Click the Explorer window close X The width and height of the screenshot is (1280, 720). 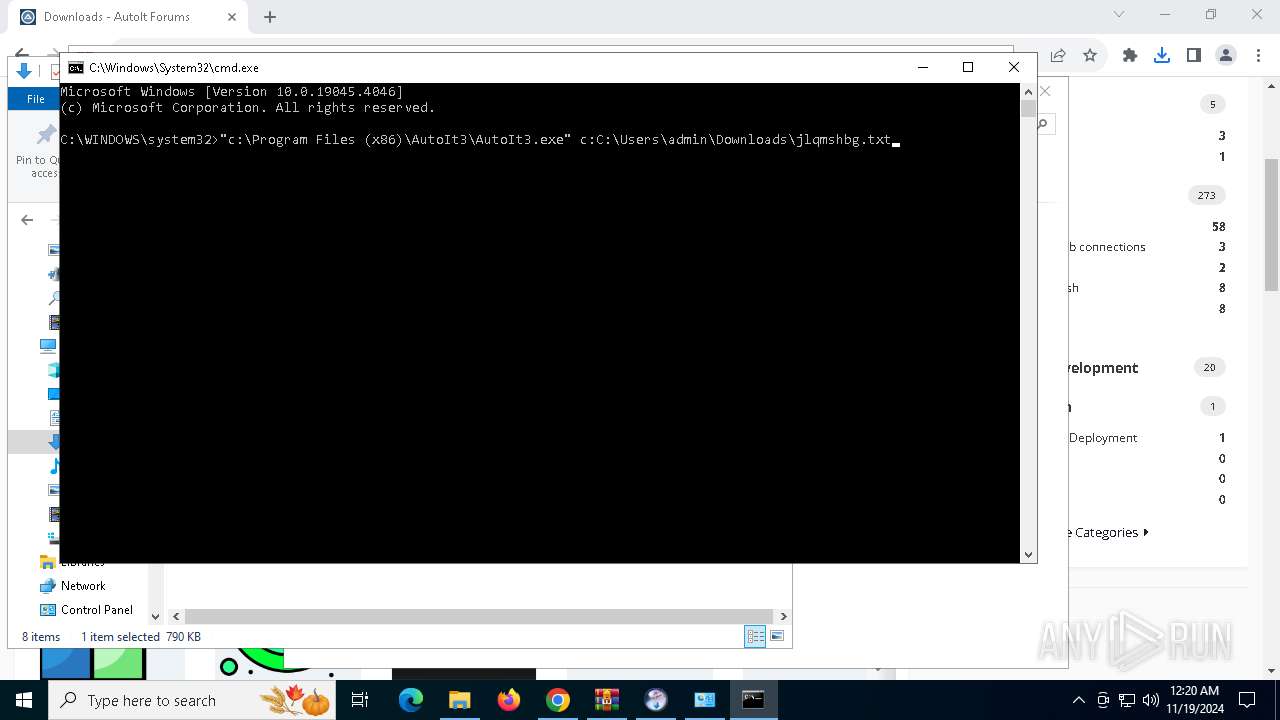coord(1045,91)
